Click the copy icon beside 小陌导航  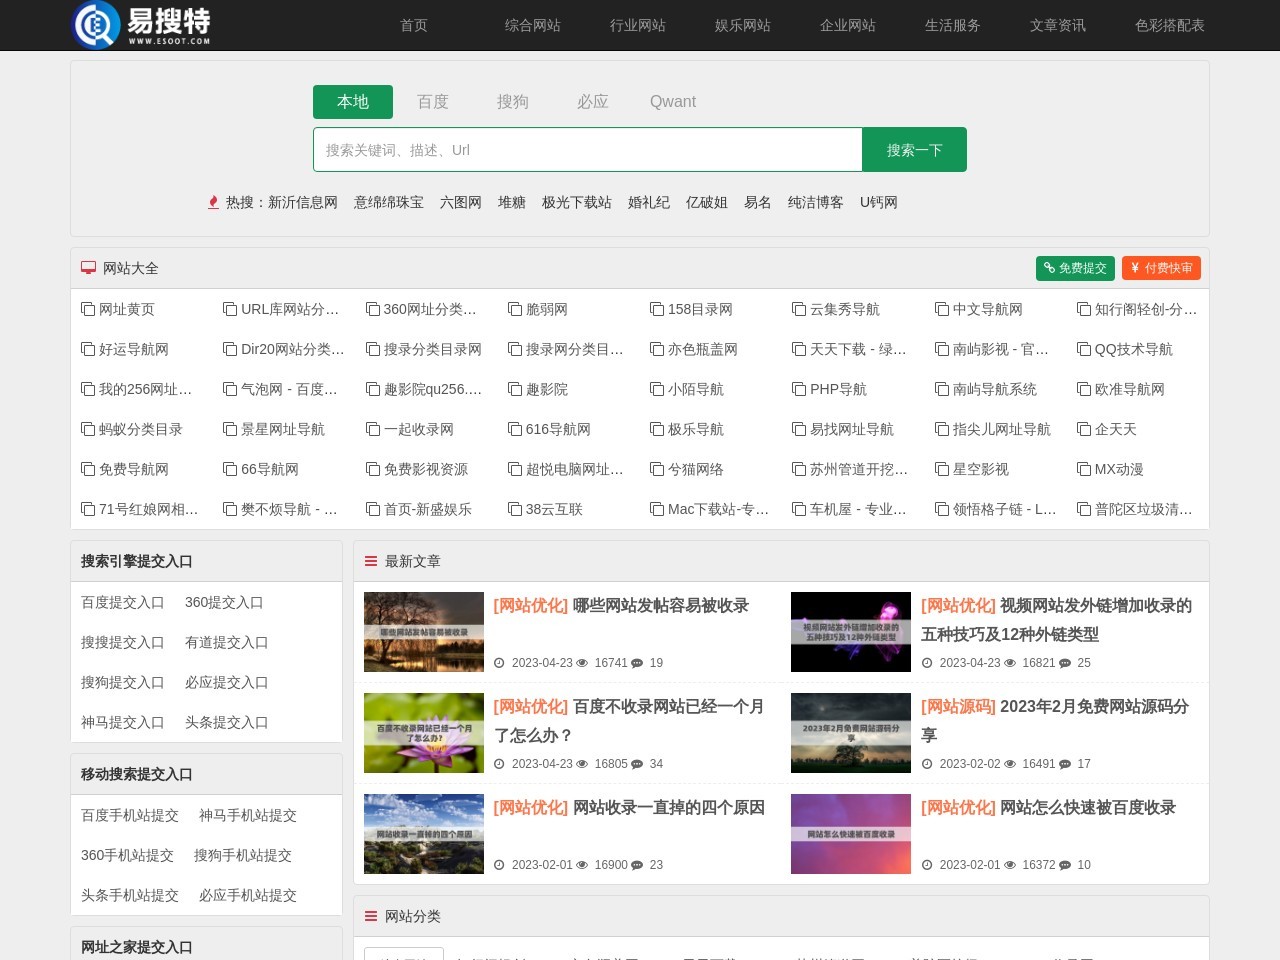[x=657, y=389]
